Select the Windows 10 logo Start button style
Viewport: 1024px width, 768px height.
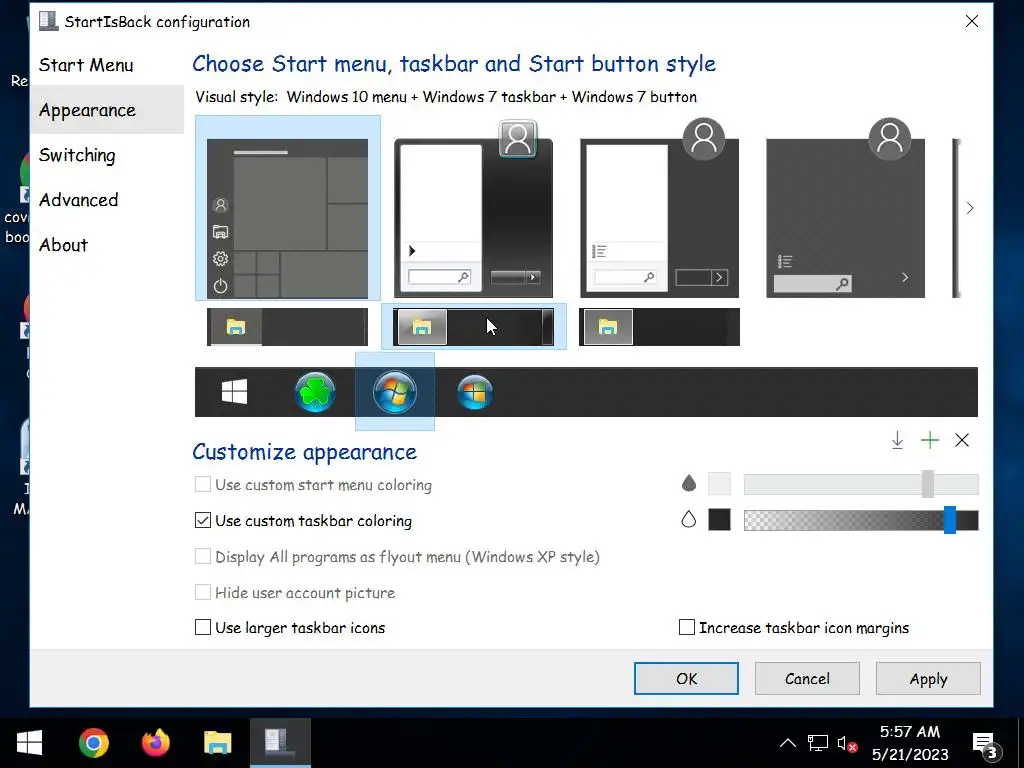coord(234,392)
